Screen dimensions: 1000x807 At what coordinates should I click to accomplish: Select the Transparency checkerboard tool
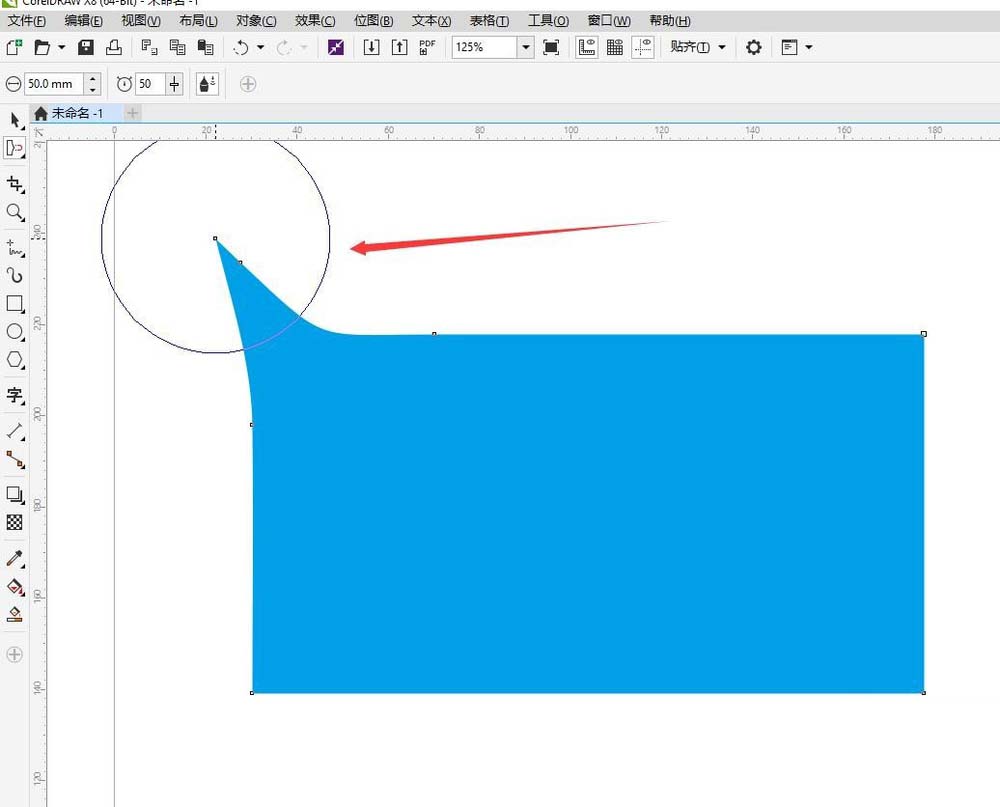click(x=15, y=522)
